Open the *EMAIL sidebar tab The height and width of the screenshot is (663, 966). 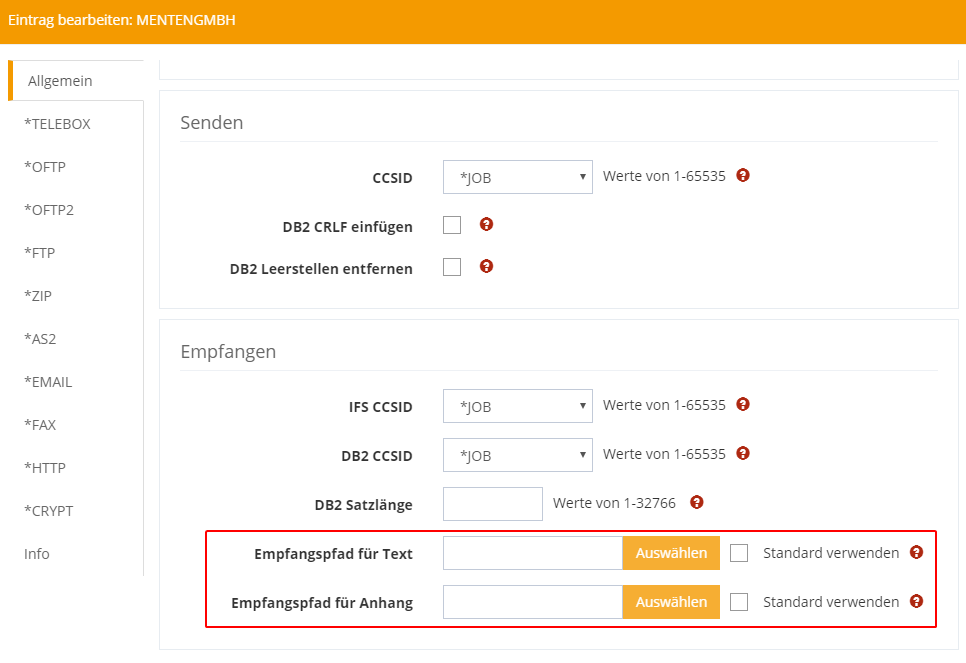pos(48,382)
